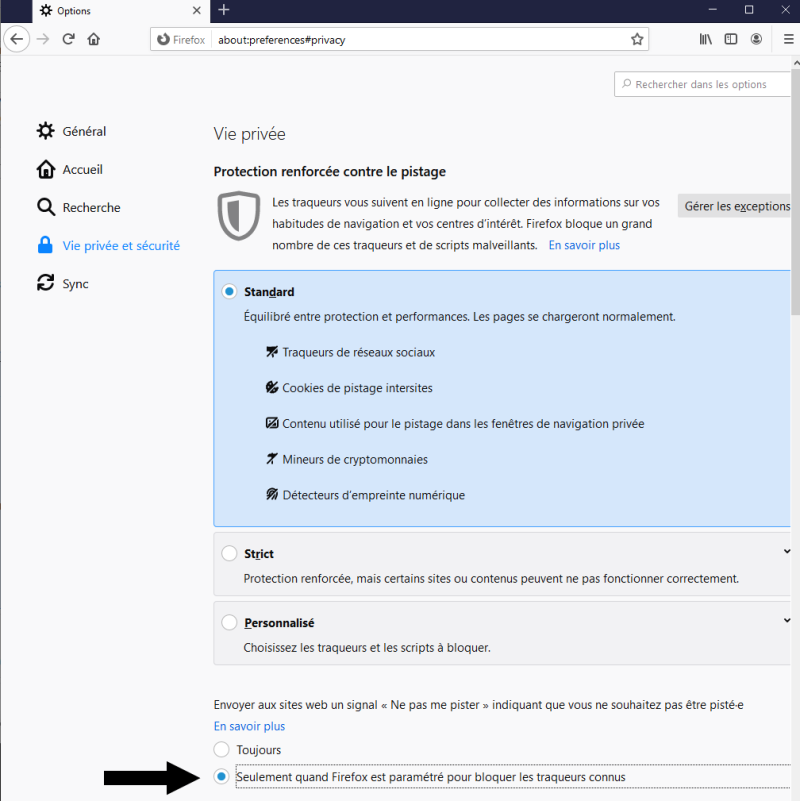Image resolution: width=800 pixels, height=801 pixels.
Task: Bookmark this page with the star icon
Action: [637, 39]
